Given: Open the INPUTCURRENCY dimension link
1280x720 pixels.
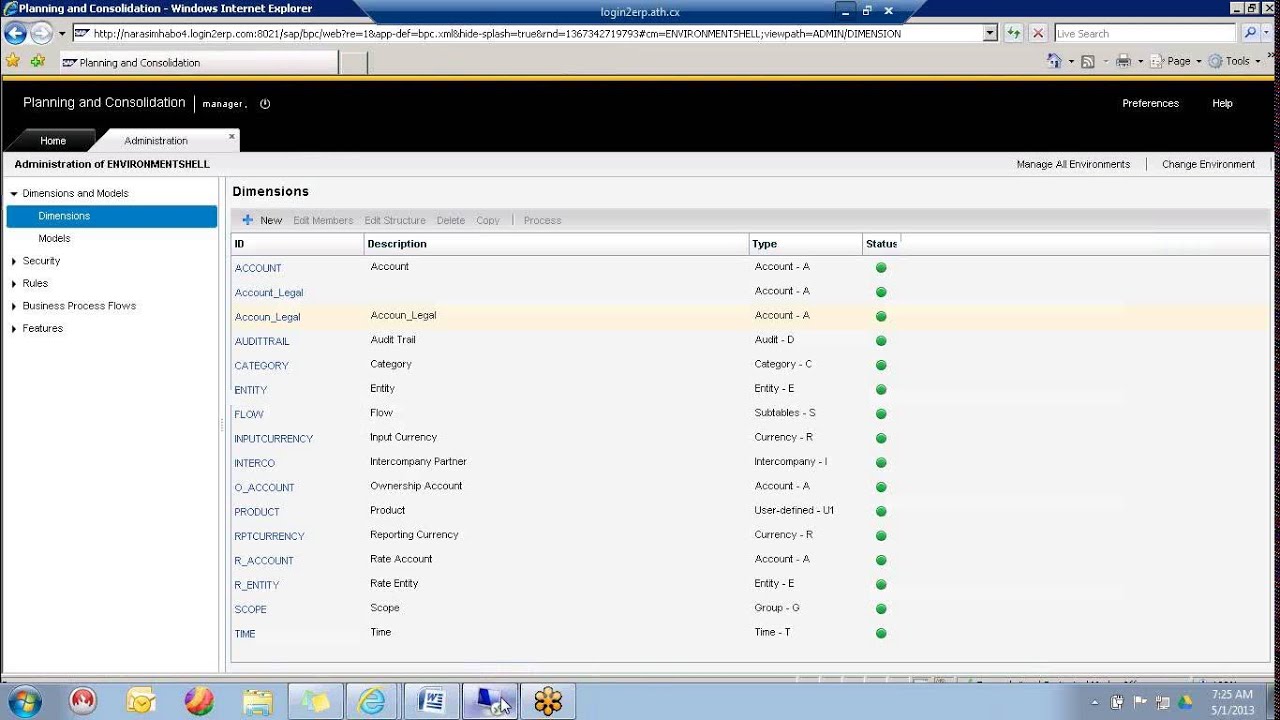Looking at the screenshot, I should point(274,439).
